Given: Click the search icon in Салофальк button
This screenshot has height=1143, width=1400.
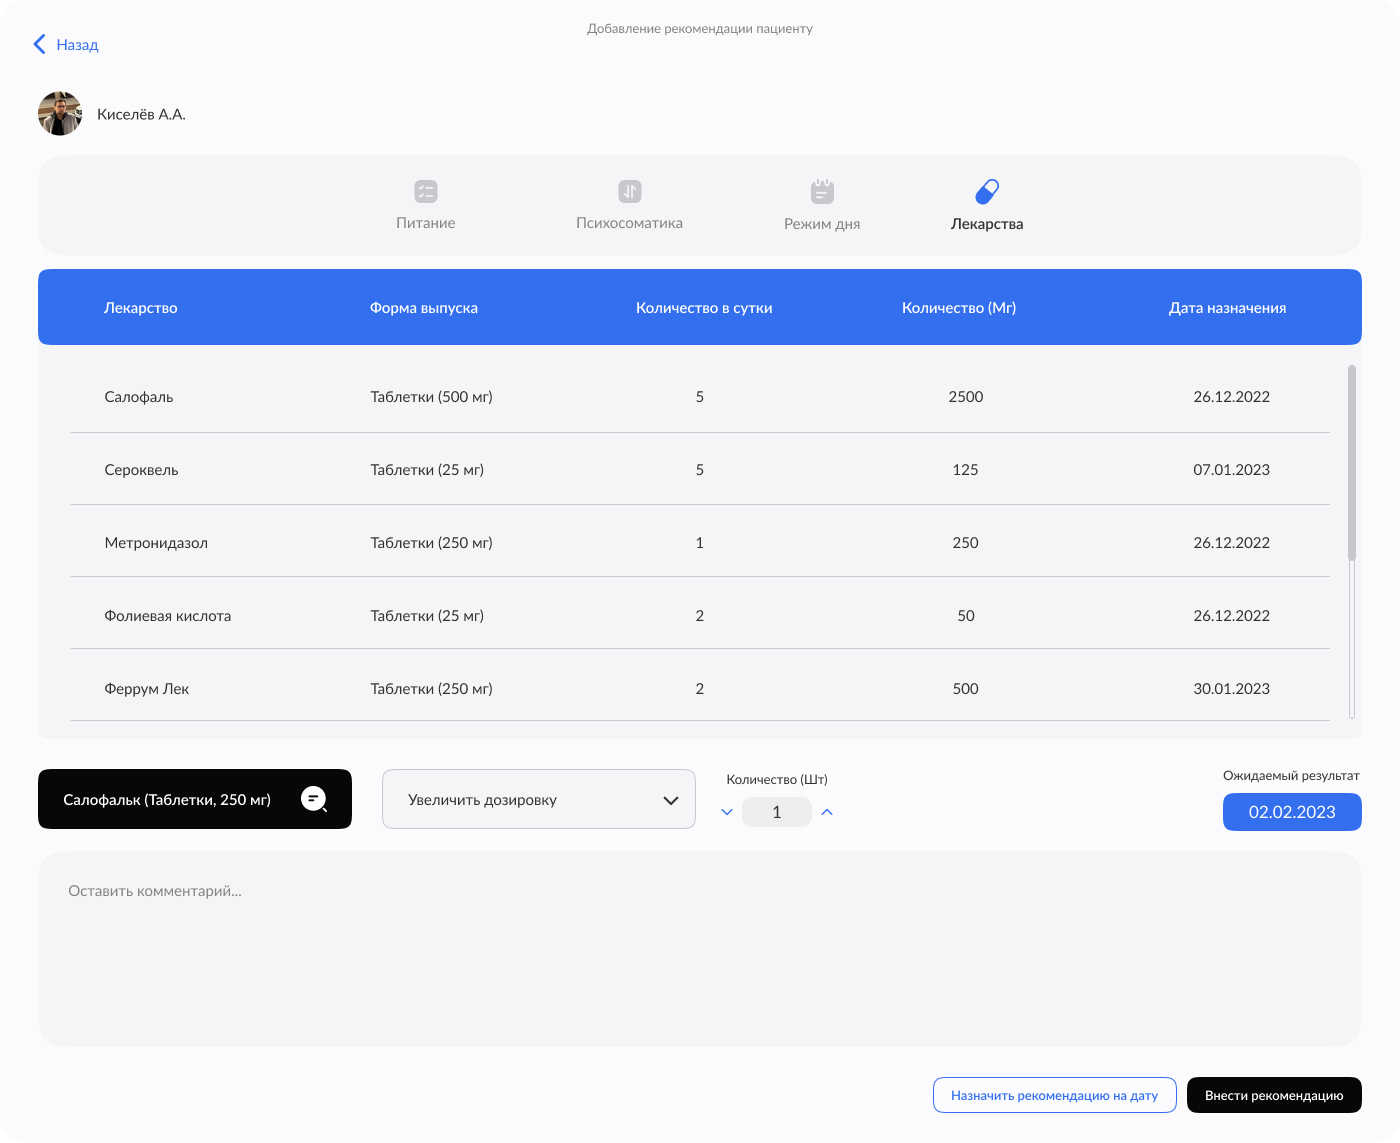Looking at the screenshot, I should click(314, 799).
